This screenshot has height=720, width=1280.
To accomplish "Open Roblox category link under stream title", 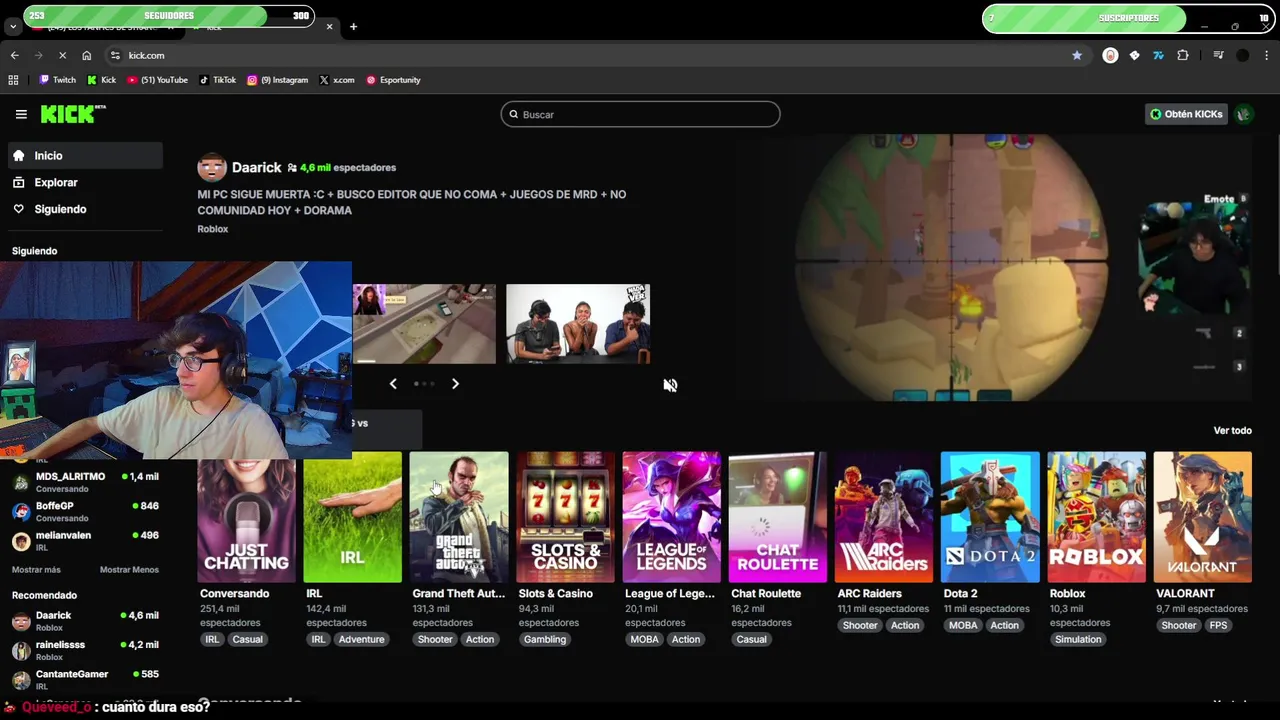I will point(213,229).
